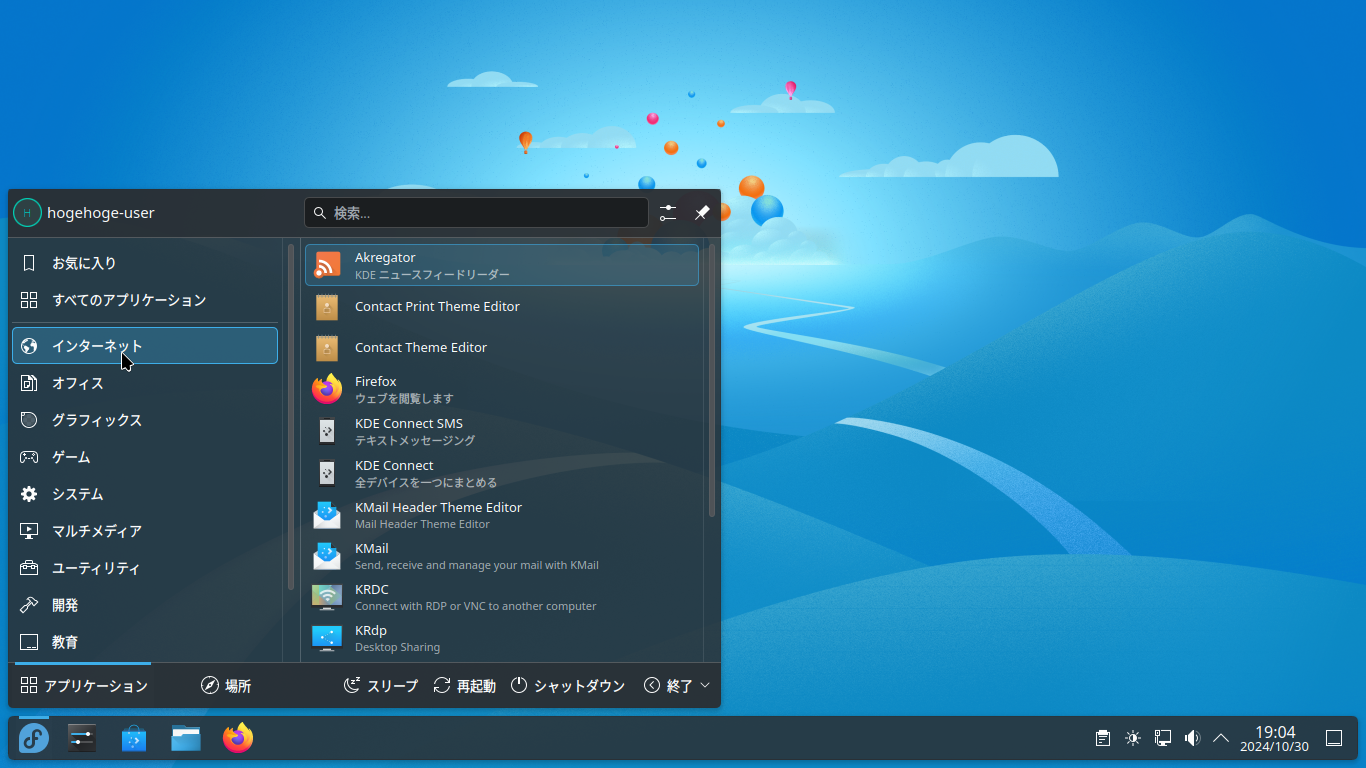Select システム category

pos(145,494)
